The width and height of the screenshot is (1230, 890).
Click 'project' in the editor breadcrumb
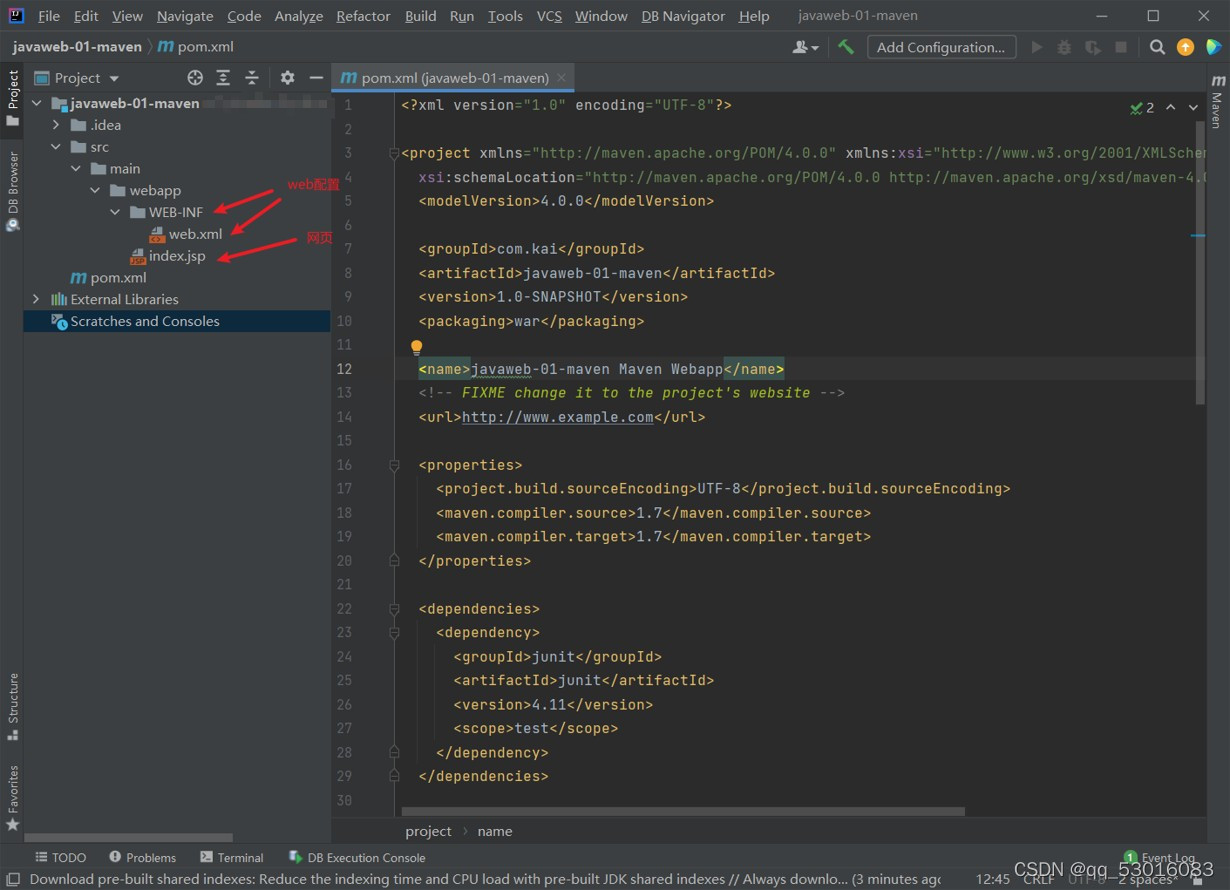pyautogui.click(x=428, y=831)
